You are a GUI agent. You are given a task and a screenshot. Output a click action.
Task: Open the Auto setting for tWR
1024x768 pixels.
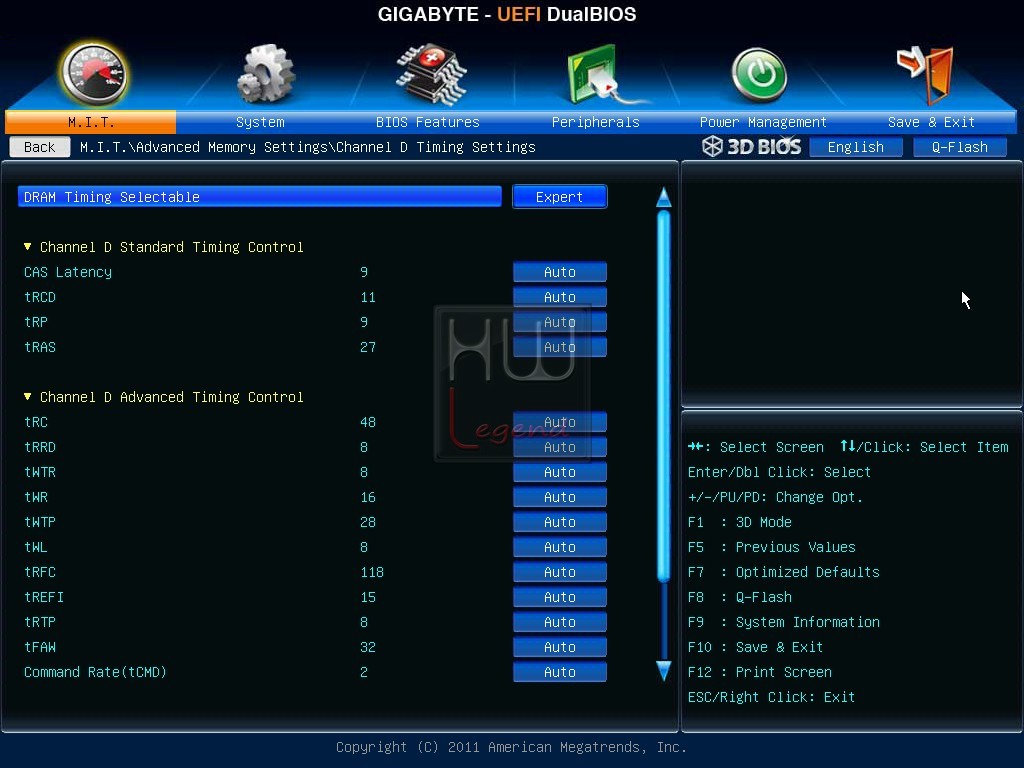click(560, 497)
